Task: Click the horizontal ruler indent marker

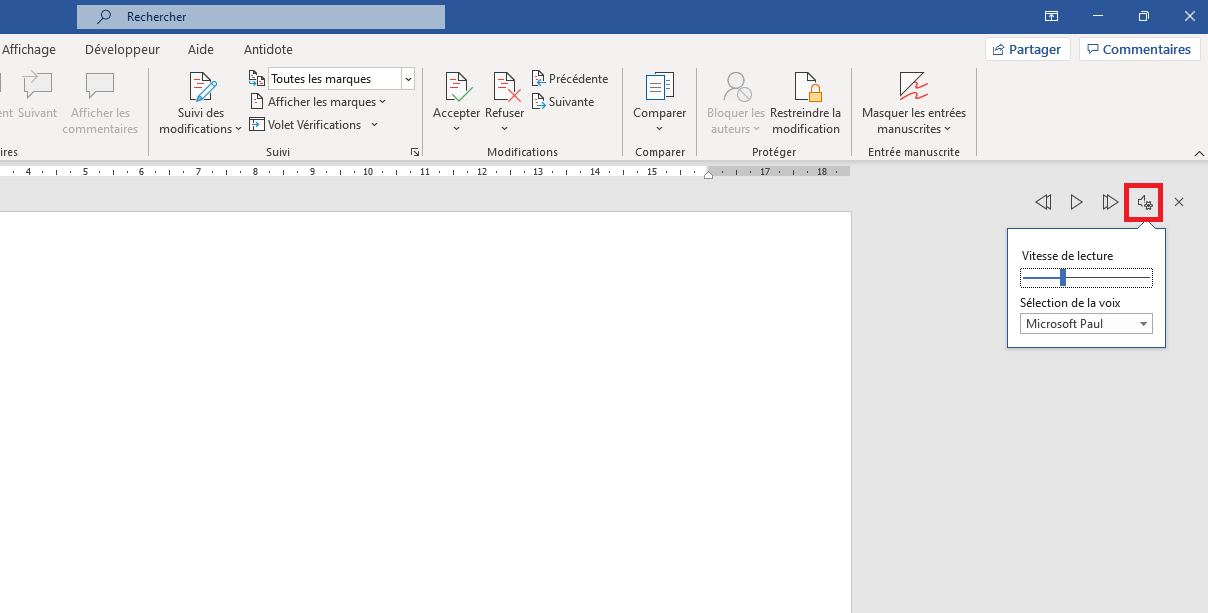Action: pos(708,173)
